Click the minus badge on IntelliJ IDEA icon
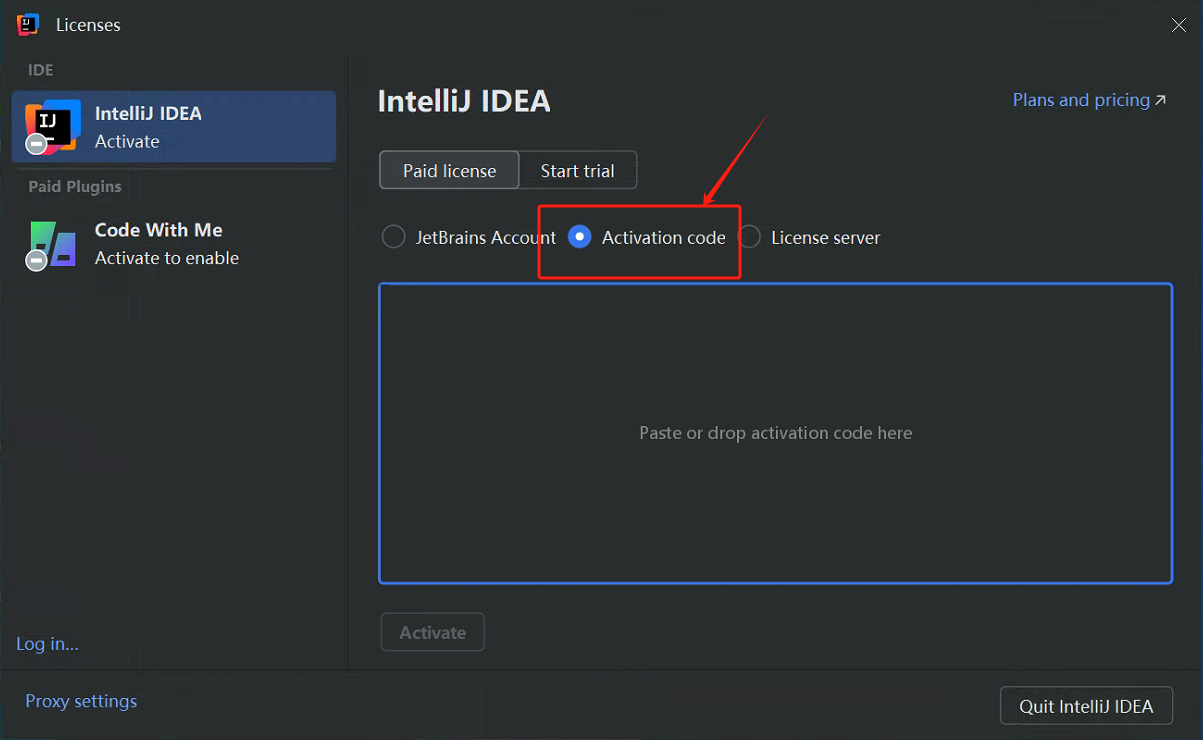 (37, 145)
